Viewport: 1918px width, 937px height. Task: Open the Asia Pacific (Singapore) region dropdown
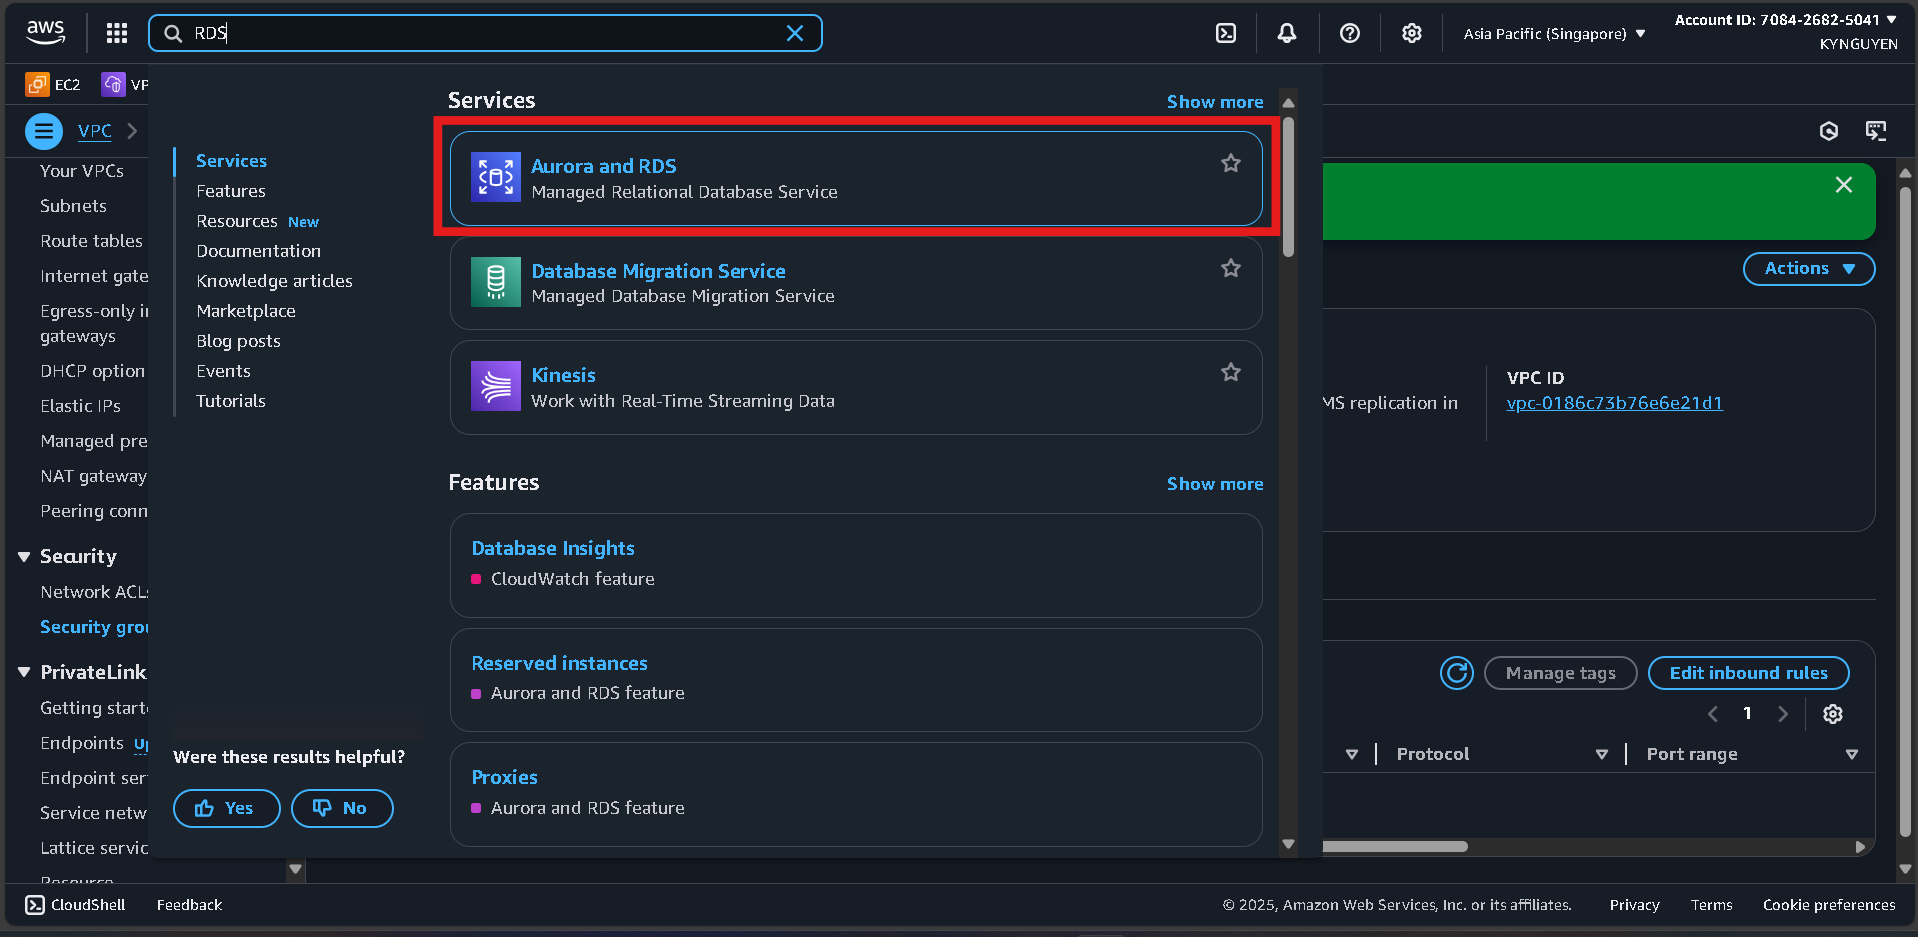(x=1554, y=34)
